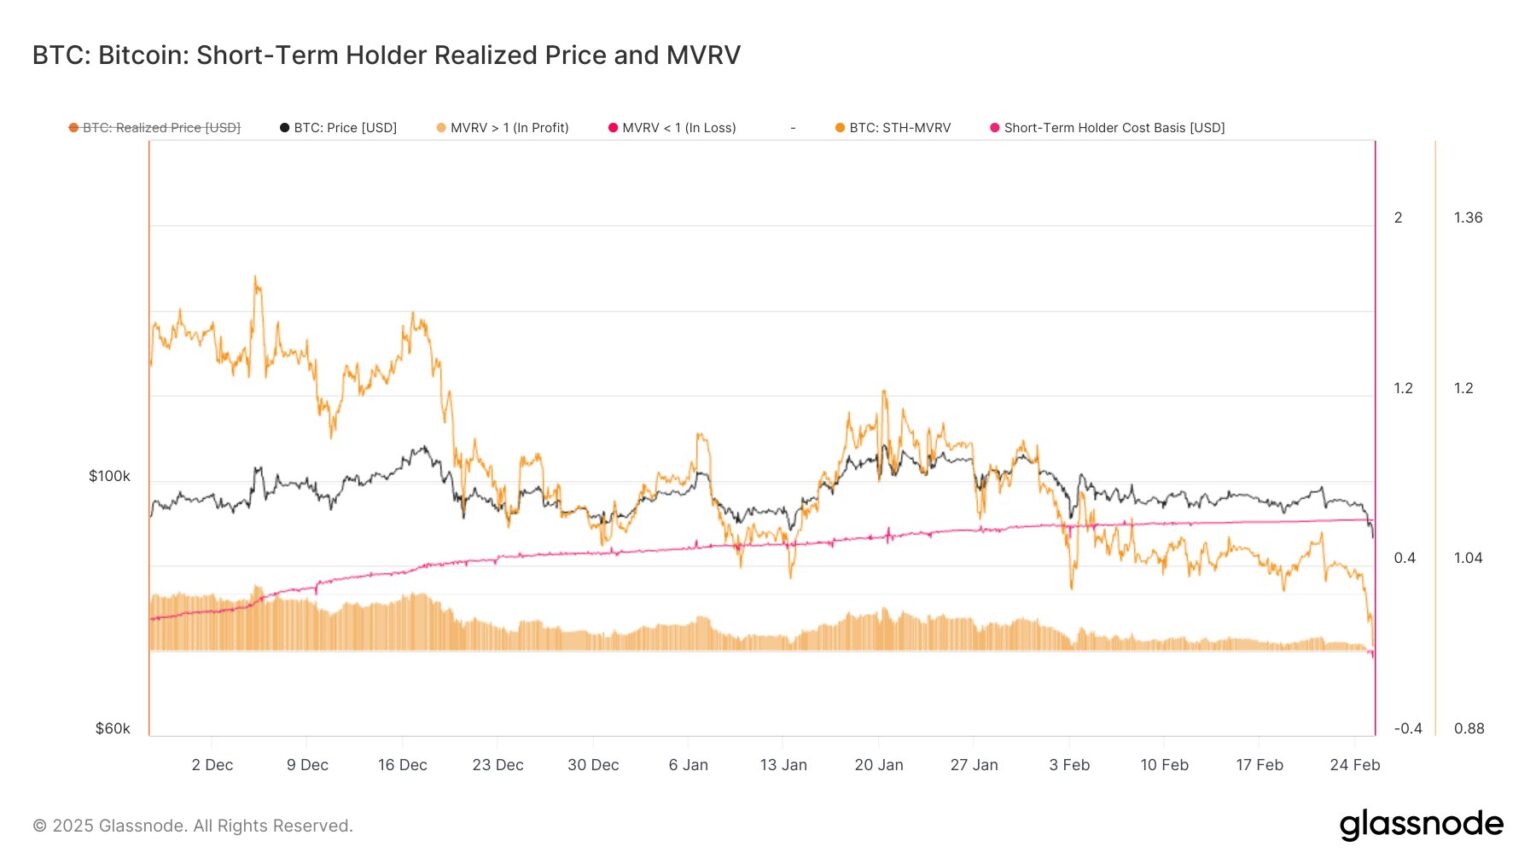Toggle the struck-through BTC: Realized Price [USD] series
Screen dimensions: 1536x864
click(x=161, y=128)
